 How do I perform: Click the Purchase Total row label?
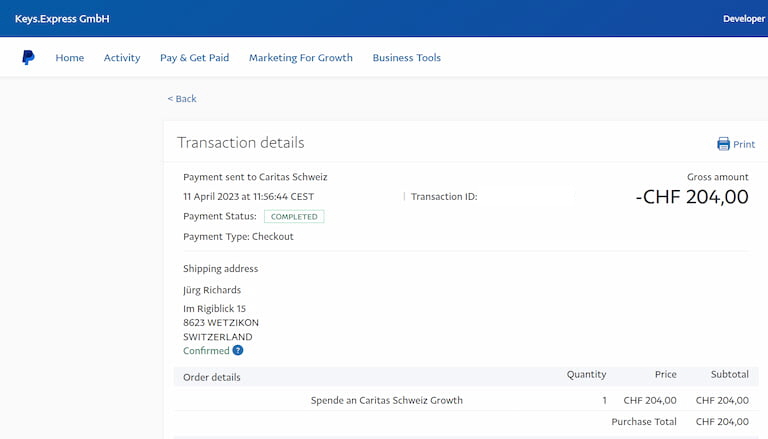(644, 422)
